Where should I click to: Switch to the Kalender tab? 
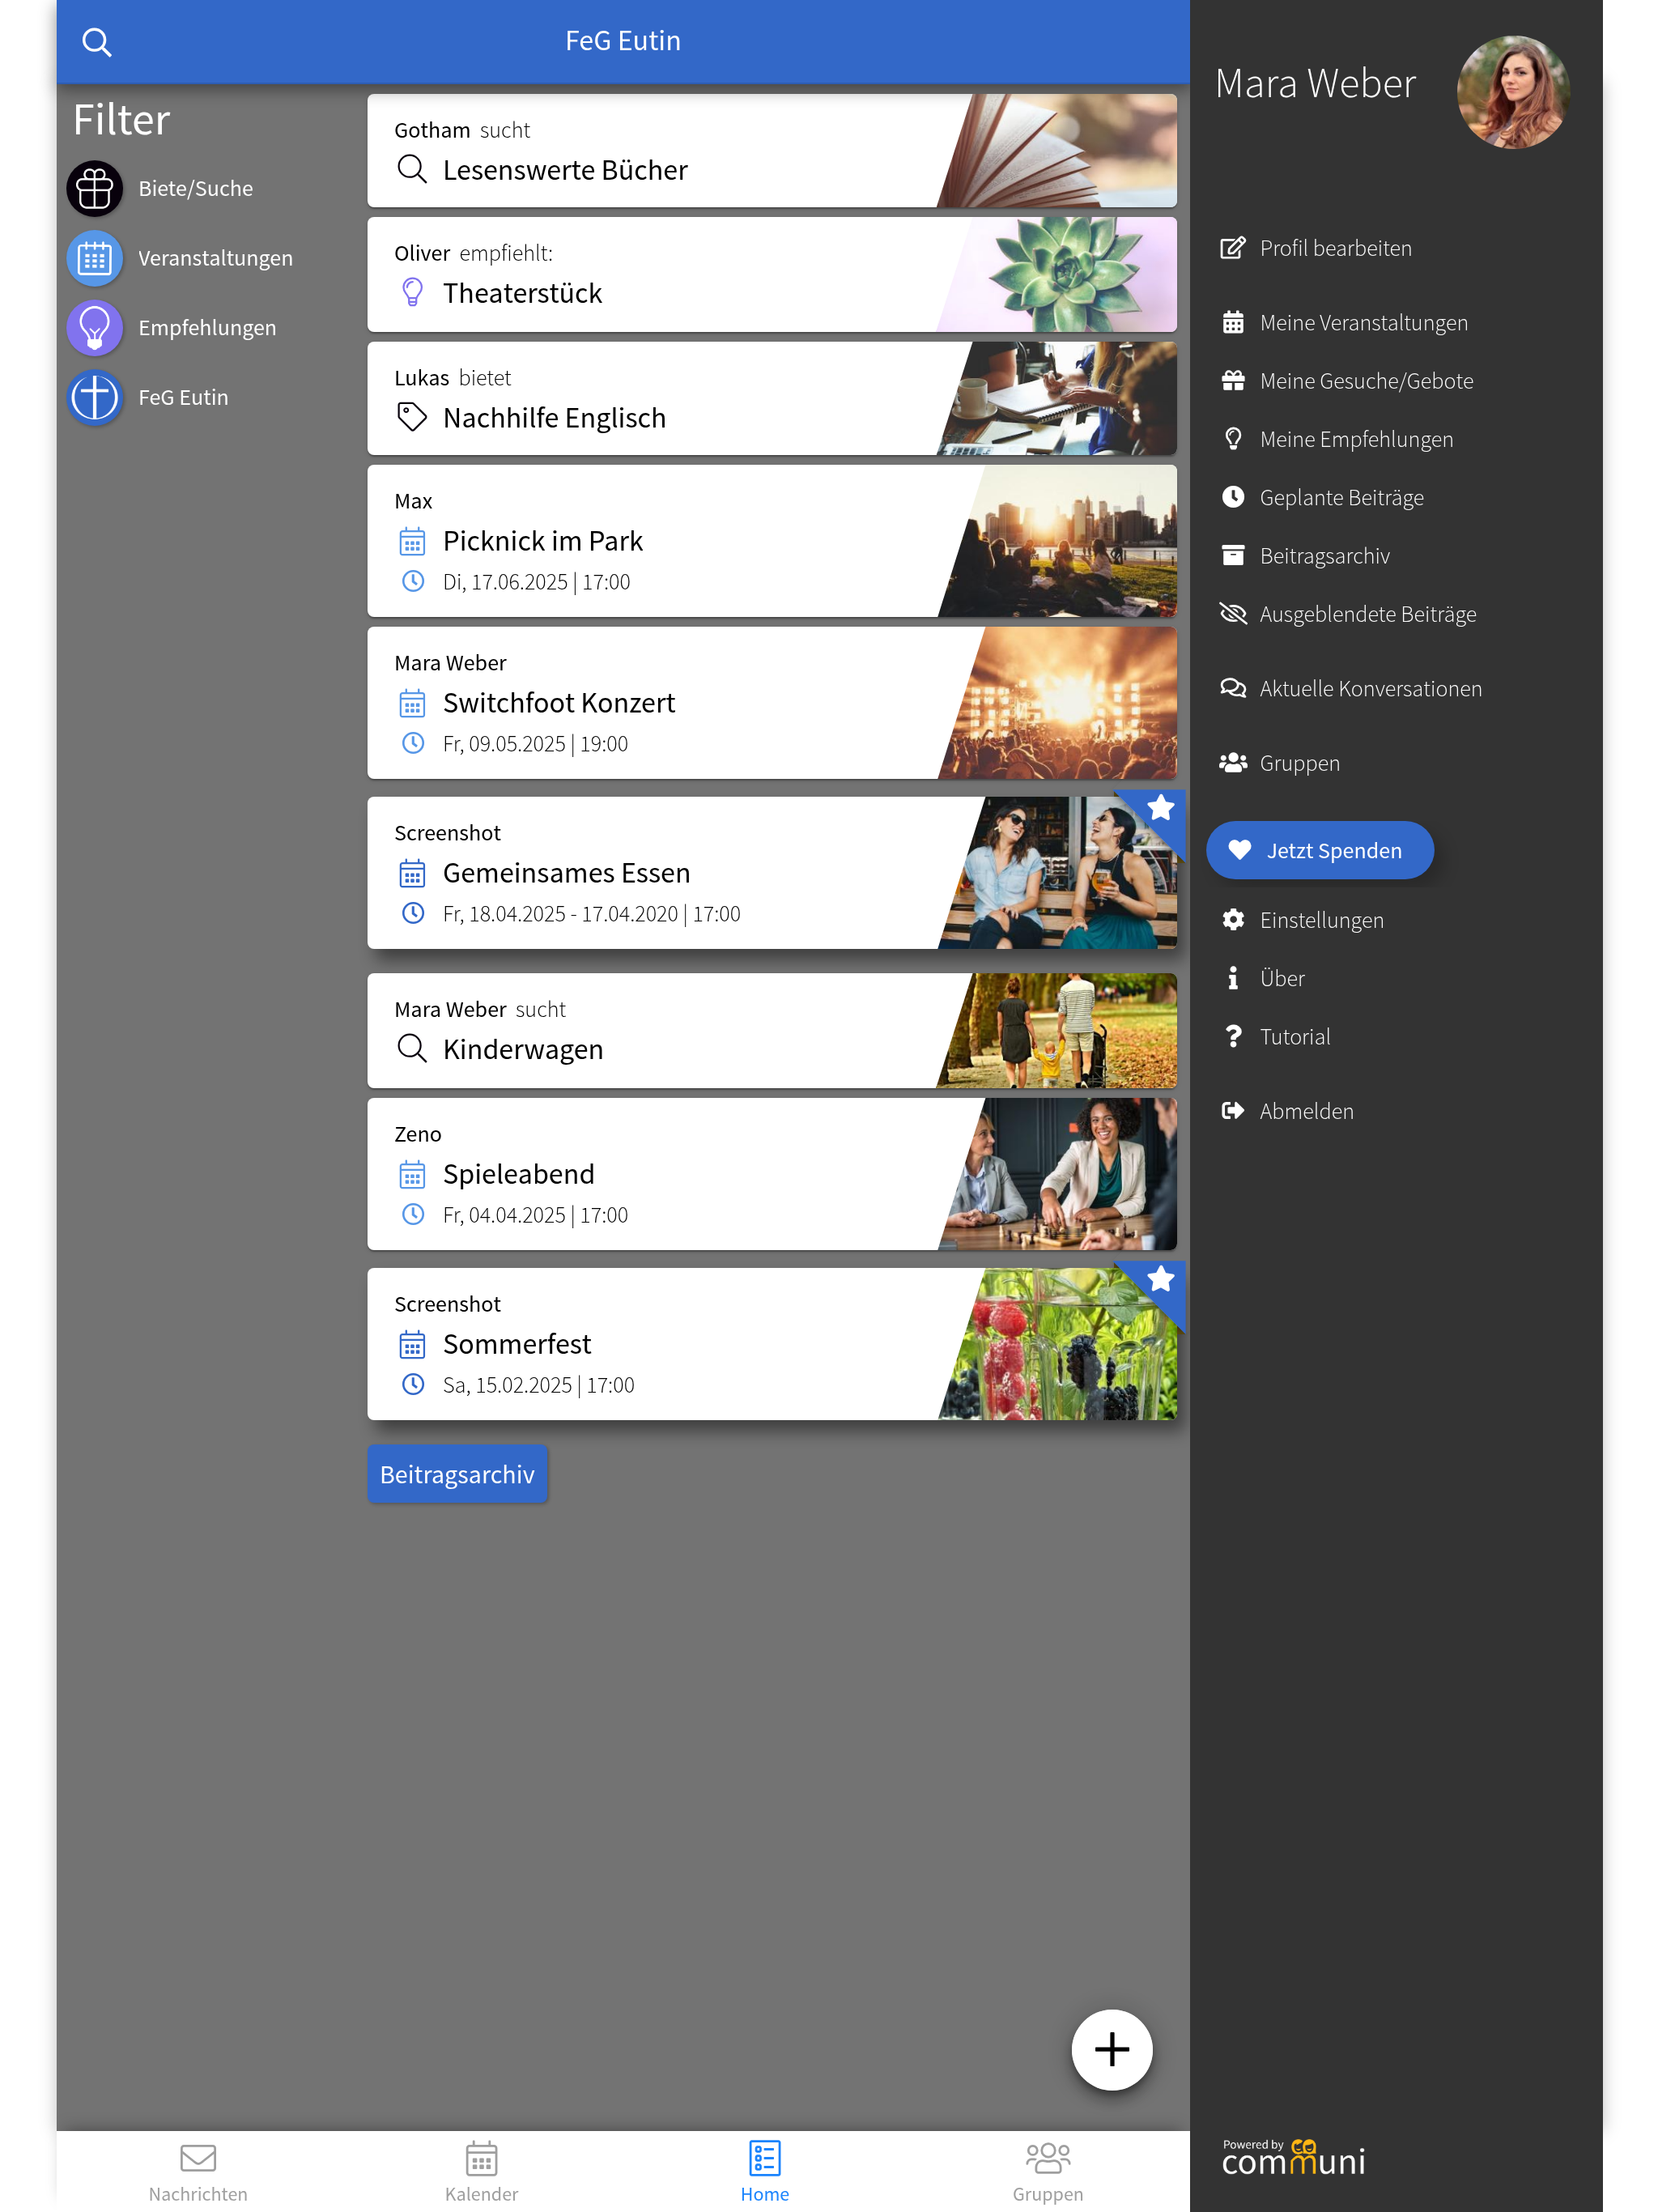tap(481, 2172)
